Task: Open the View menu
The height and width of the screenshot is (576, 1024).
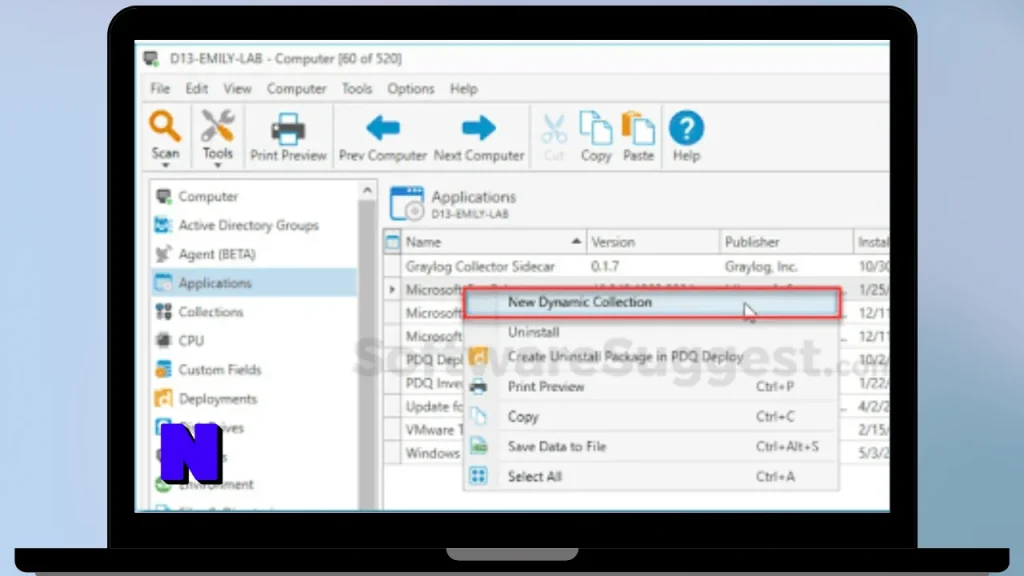Action: (x=237, y=89)
